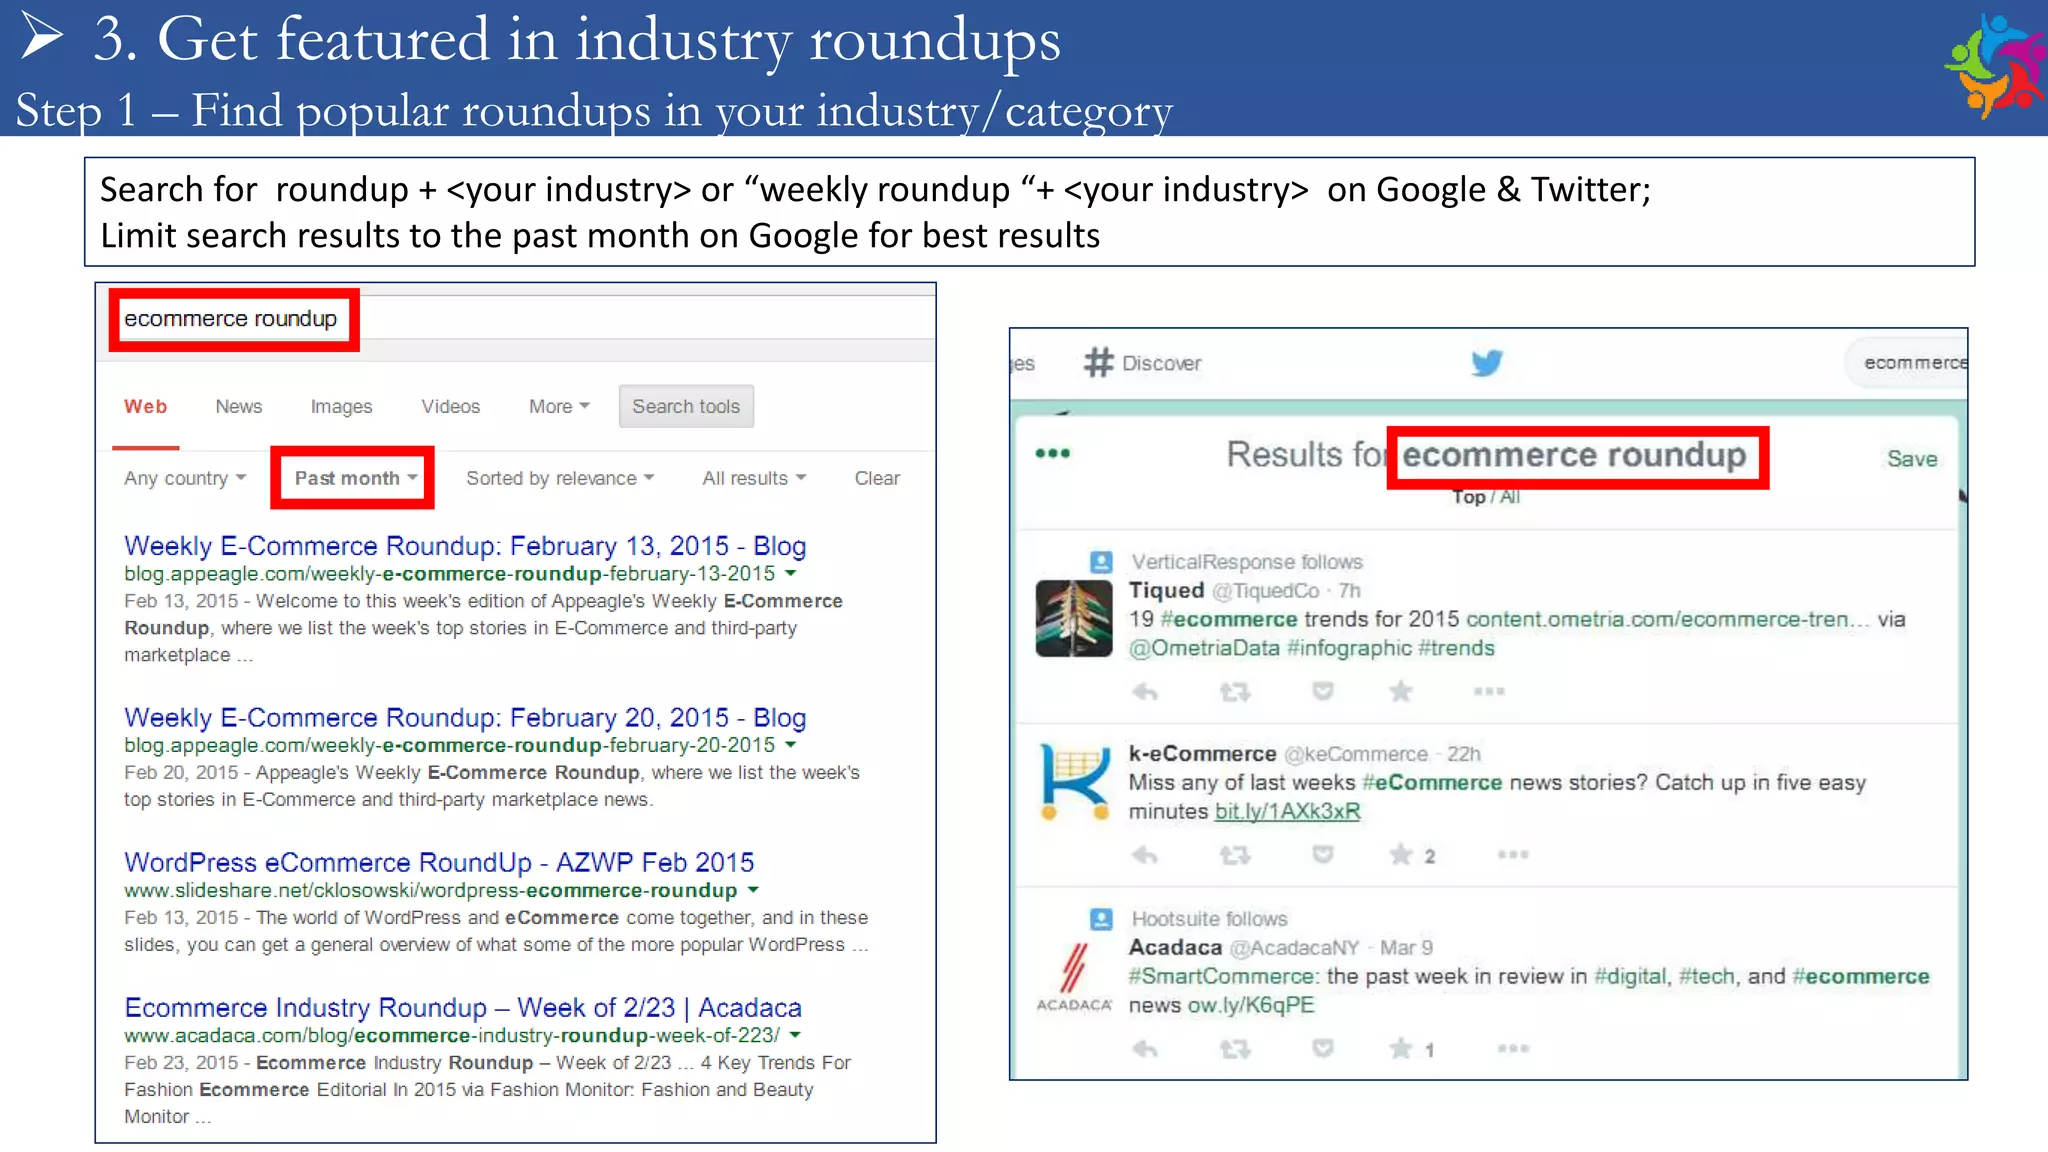Expand the Any country filter dropdown

(x=185, y=478)
